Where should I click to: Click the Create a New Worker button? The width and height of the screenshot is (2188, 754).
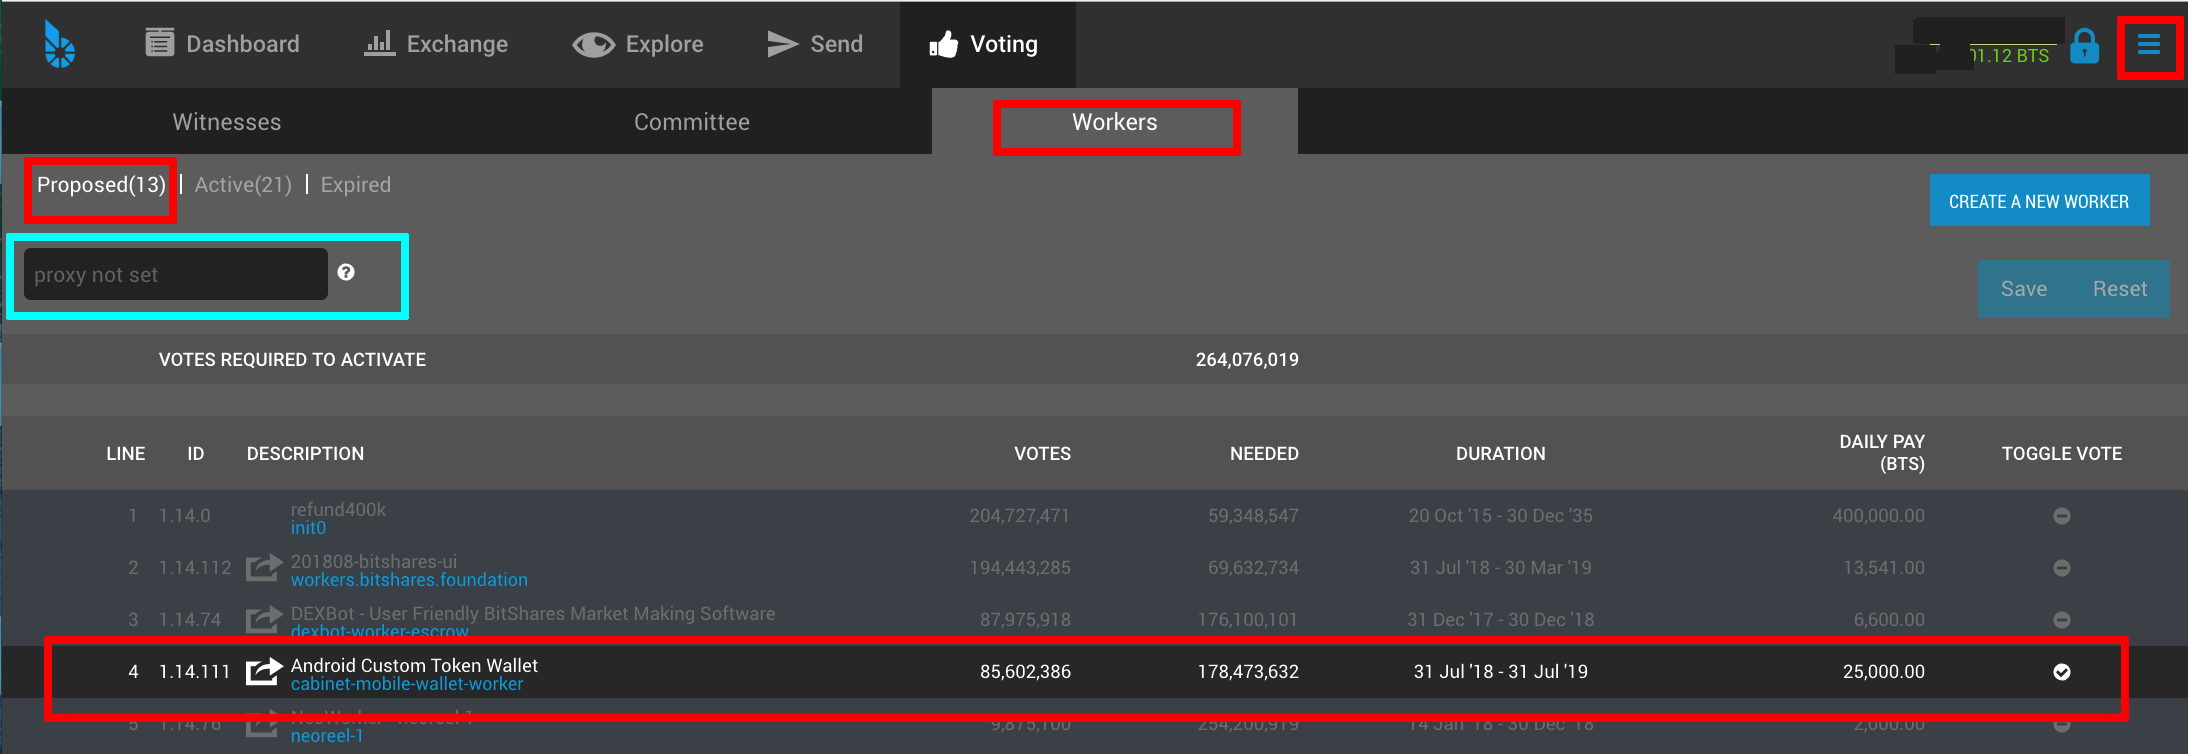click(x=2039, y=201)
